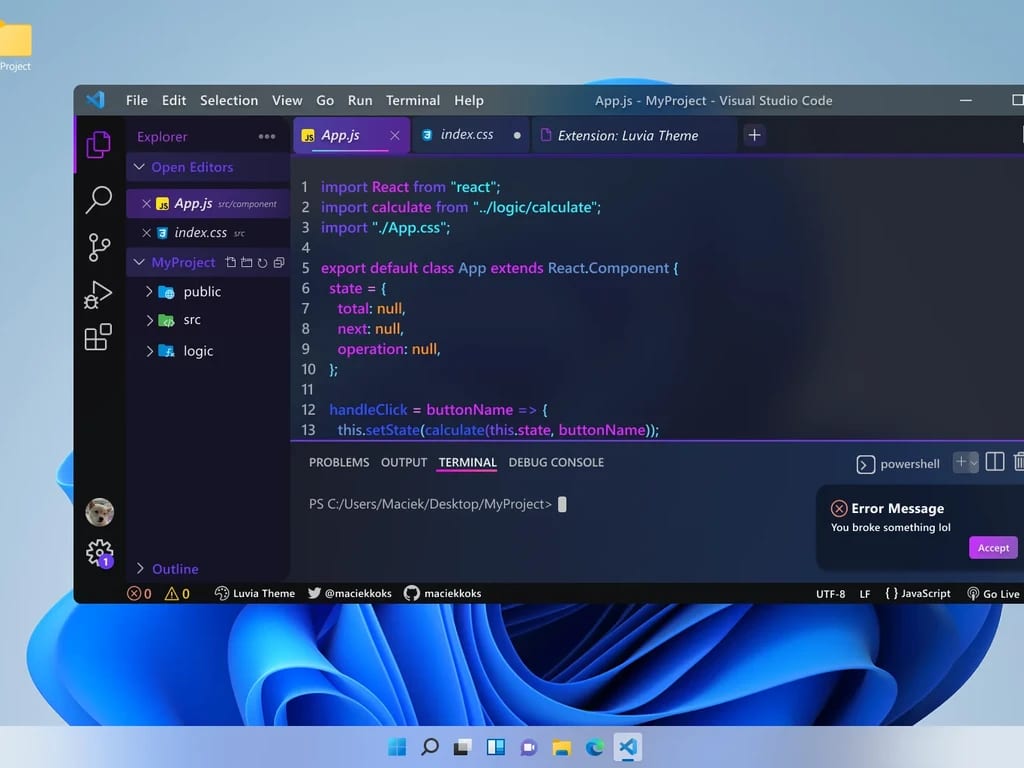Change UTF-8 file encoding
Screen dimensions: 1024x768
tap(830, 594)
